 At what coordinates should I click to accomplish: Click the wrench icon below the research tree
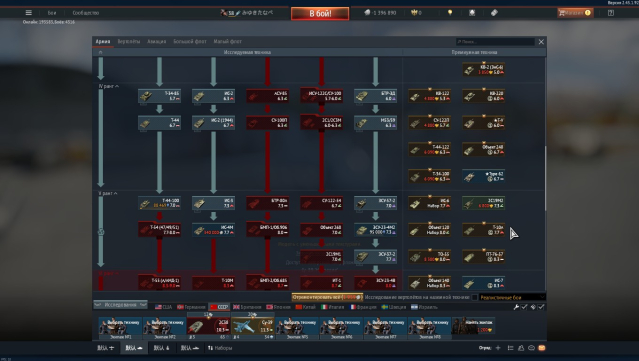click(x=516, y=307)
